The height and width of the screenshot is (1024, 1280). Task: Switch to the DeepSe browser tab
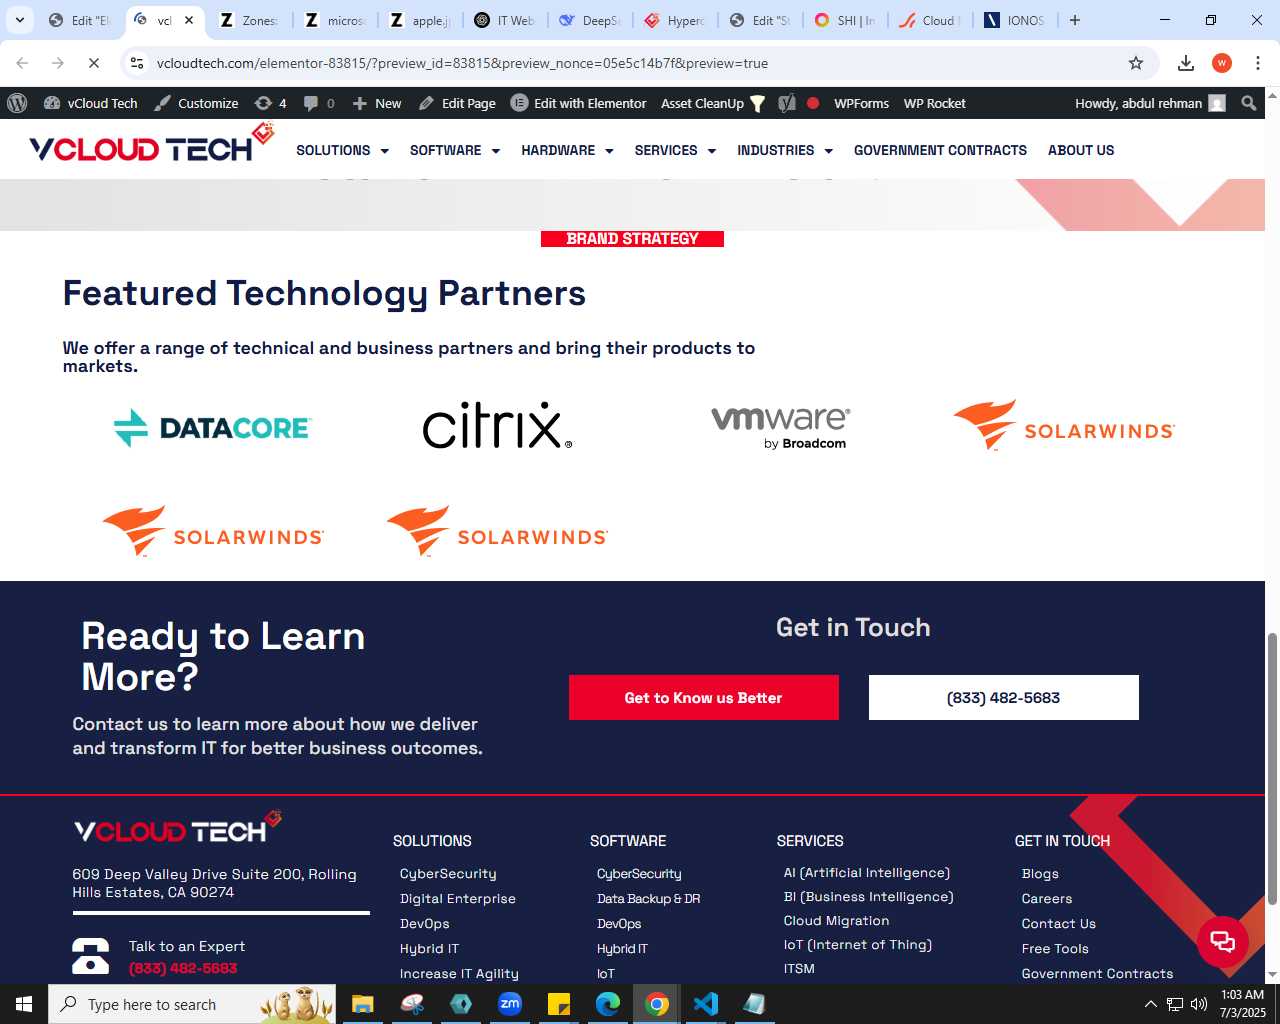click(x=591, y=20)
